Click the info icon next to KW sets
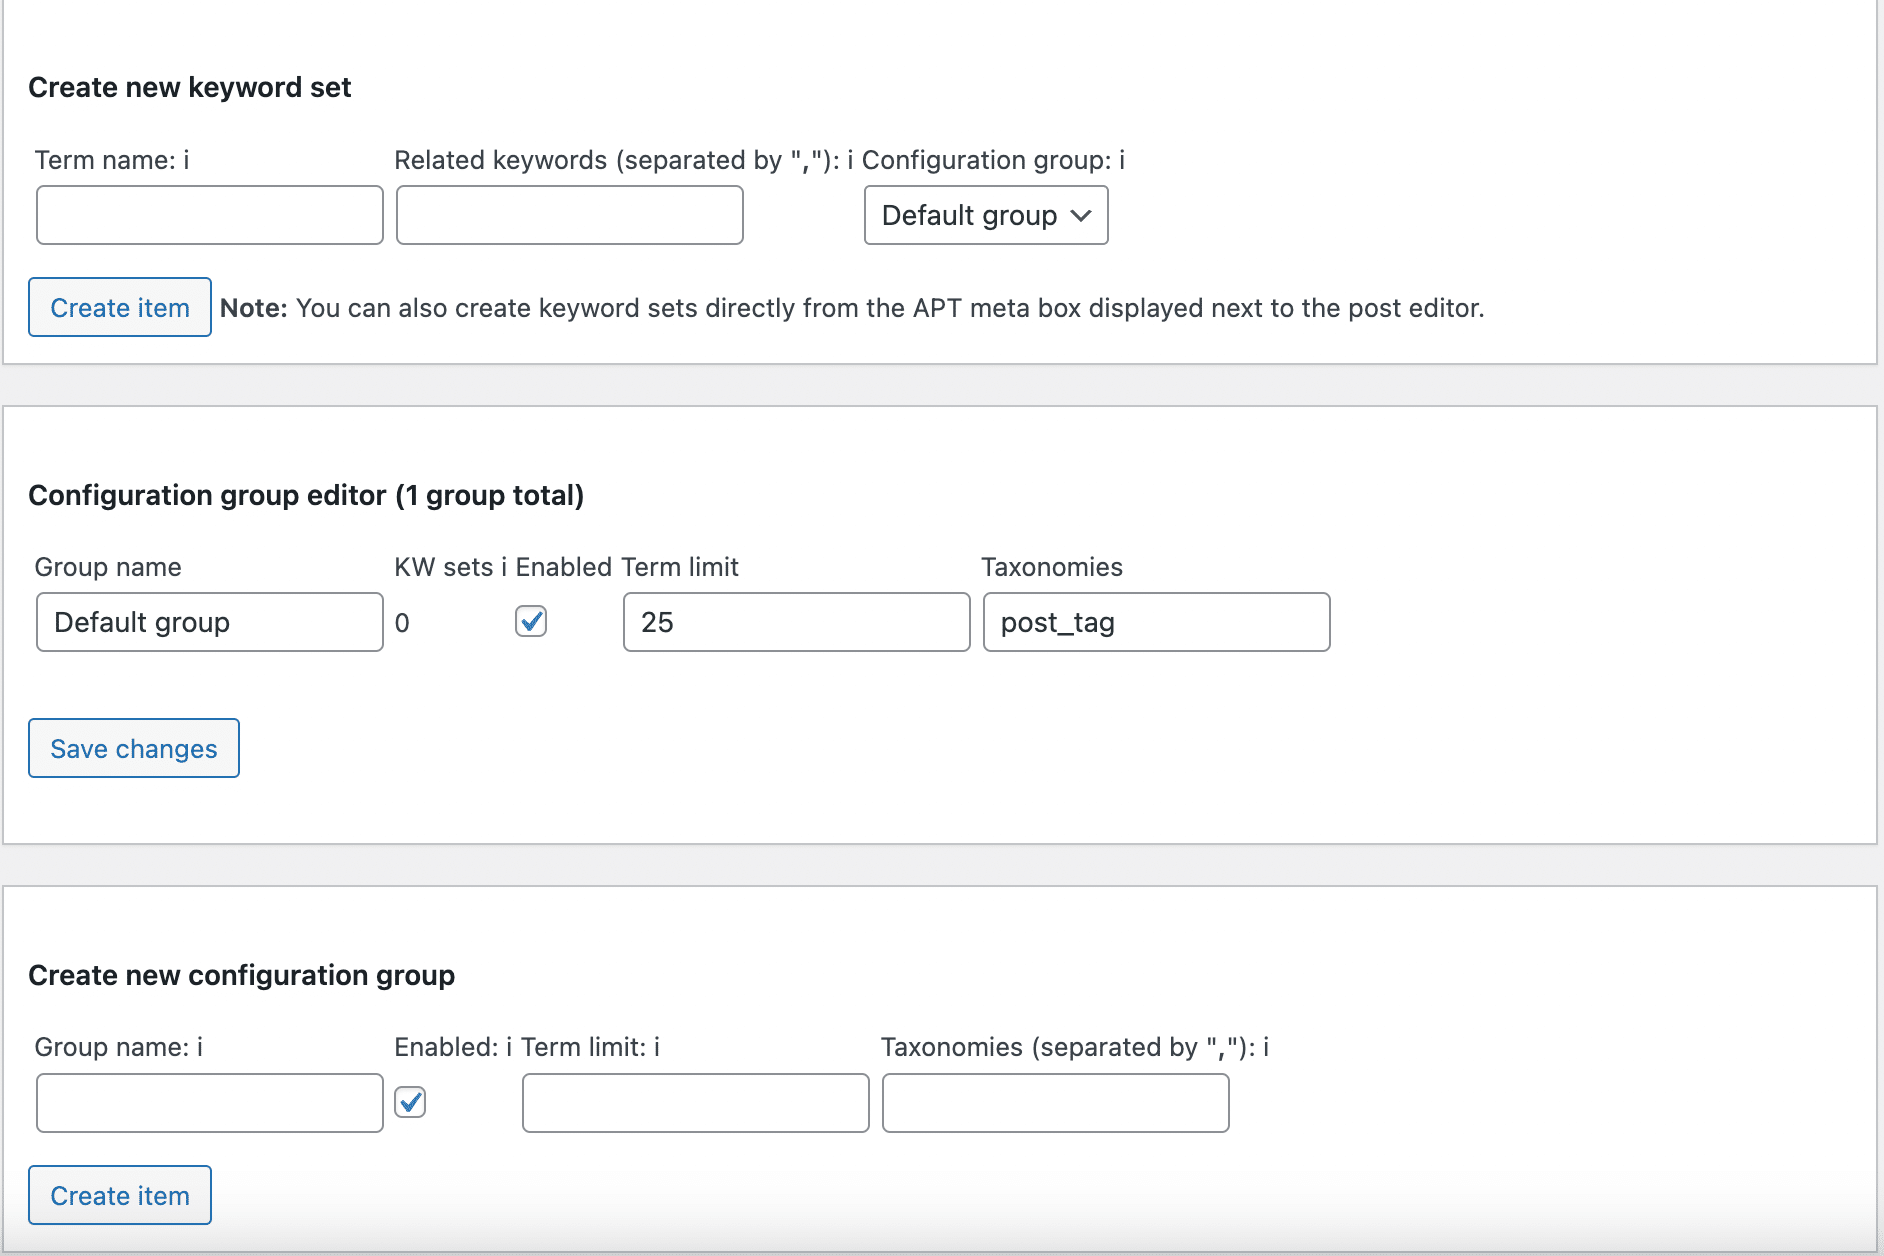Viewport: 1884px width, 1256px height. coord(504,567)
